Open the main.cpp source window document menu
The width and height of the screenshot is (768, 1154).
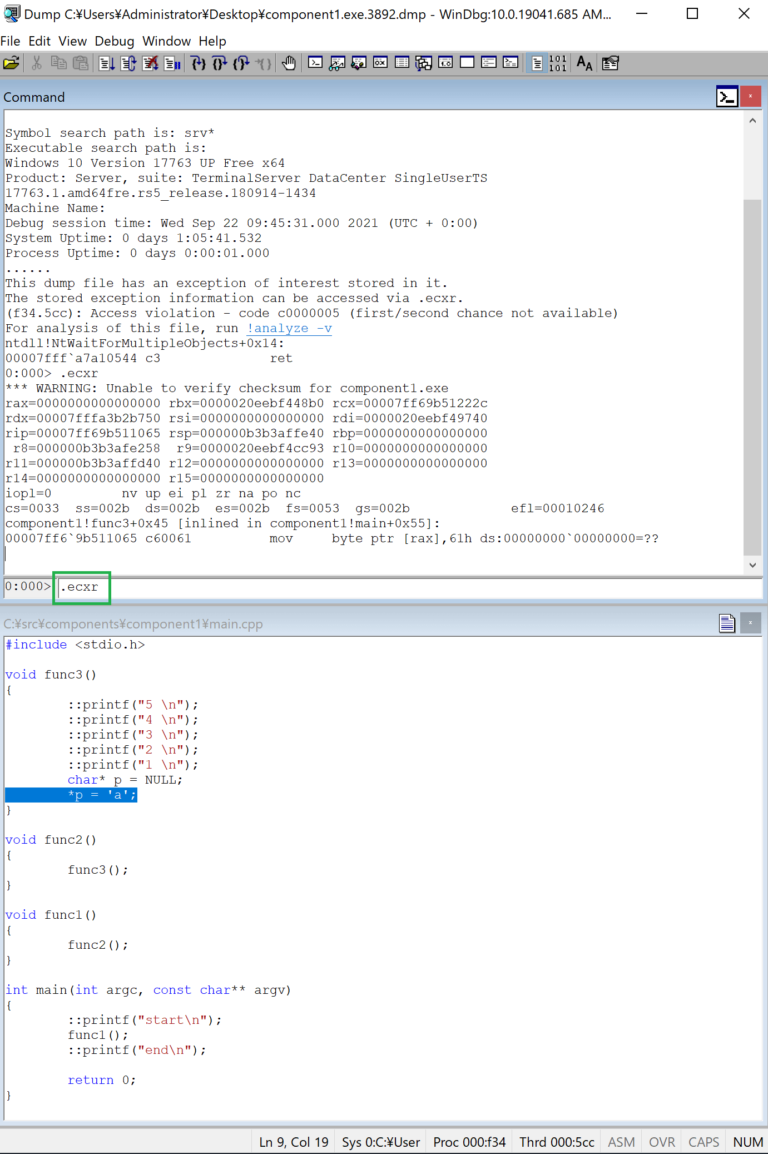[x=727, y=624]
